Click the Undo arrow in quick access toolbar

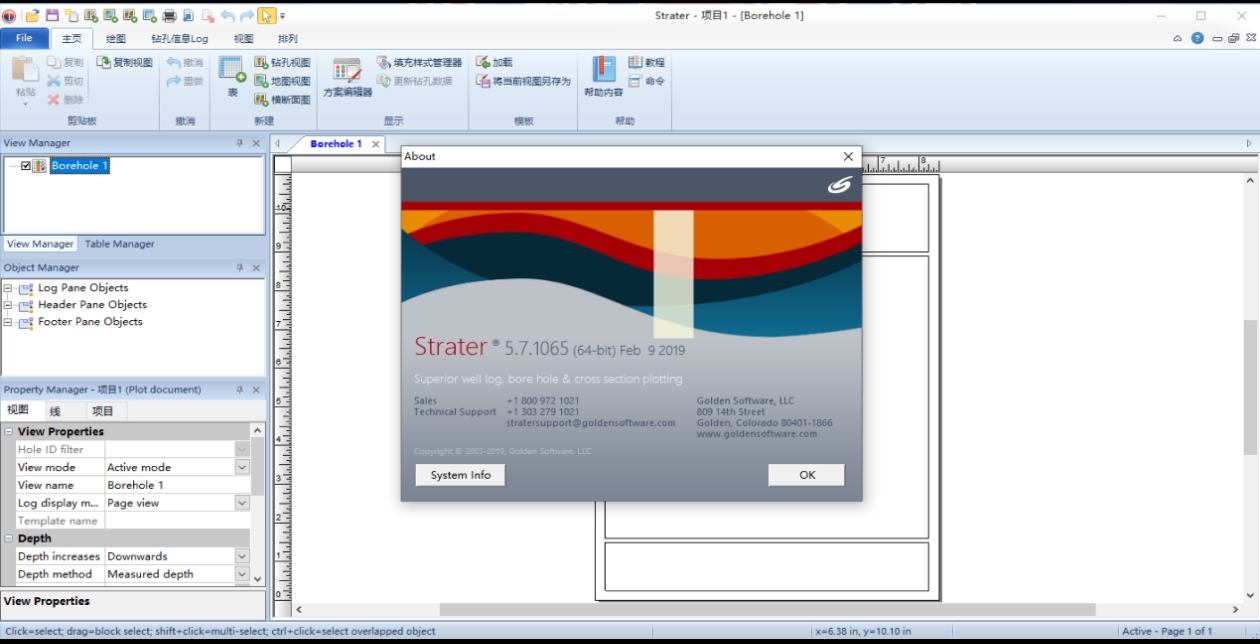tap(227, 15)
